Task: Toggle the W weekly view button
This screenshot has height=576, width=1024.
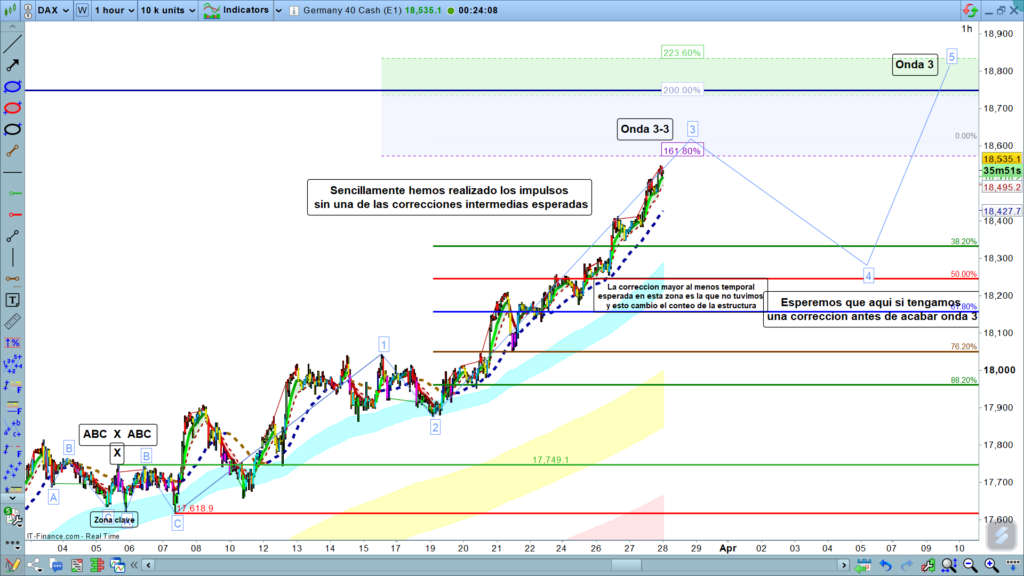Action: pyautogui.click(x=82, y=10)
